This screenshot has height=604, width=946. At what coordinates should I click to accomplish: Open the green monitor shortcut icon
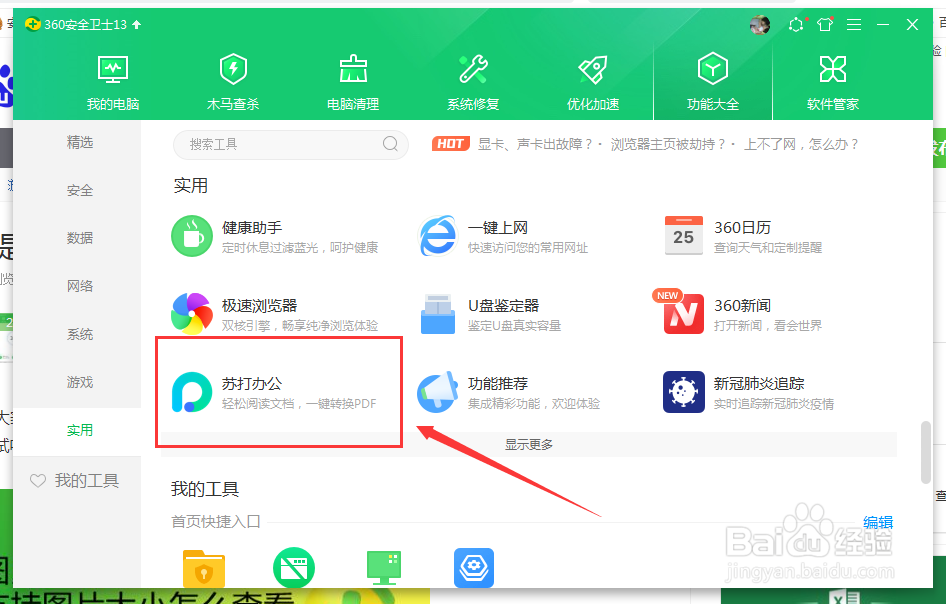(x=384, y=568)
